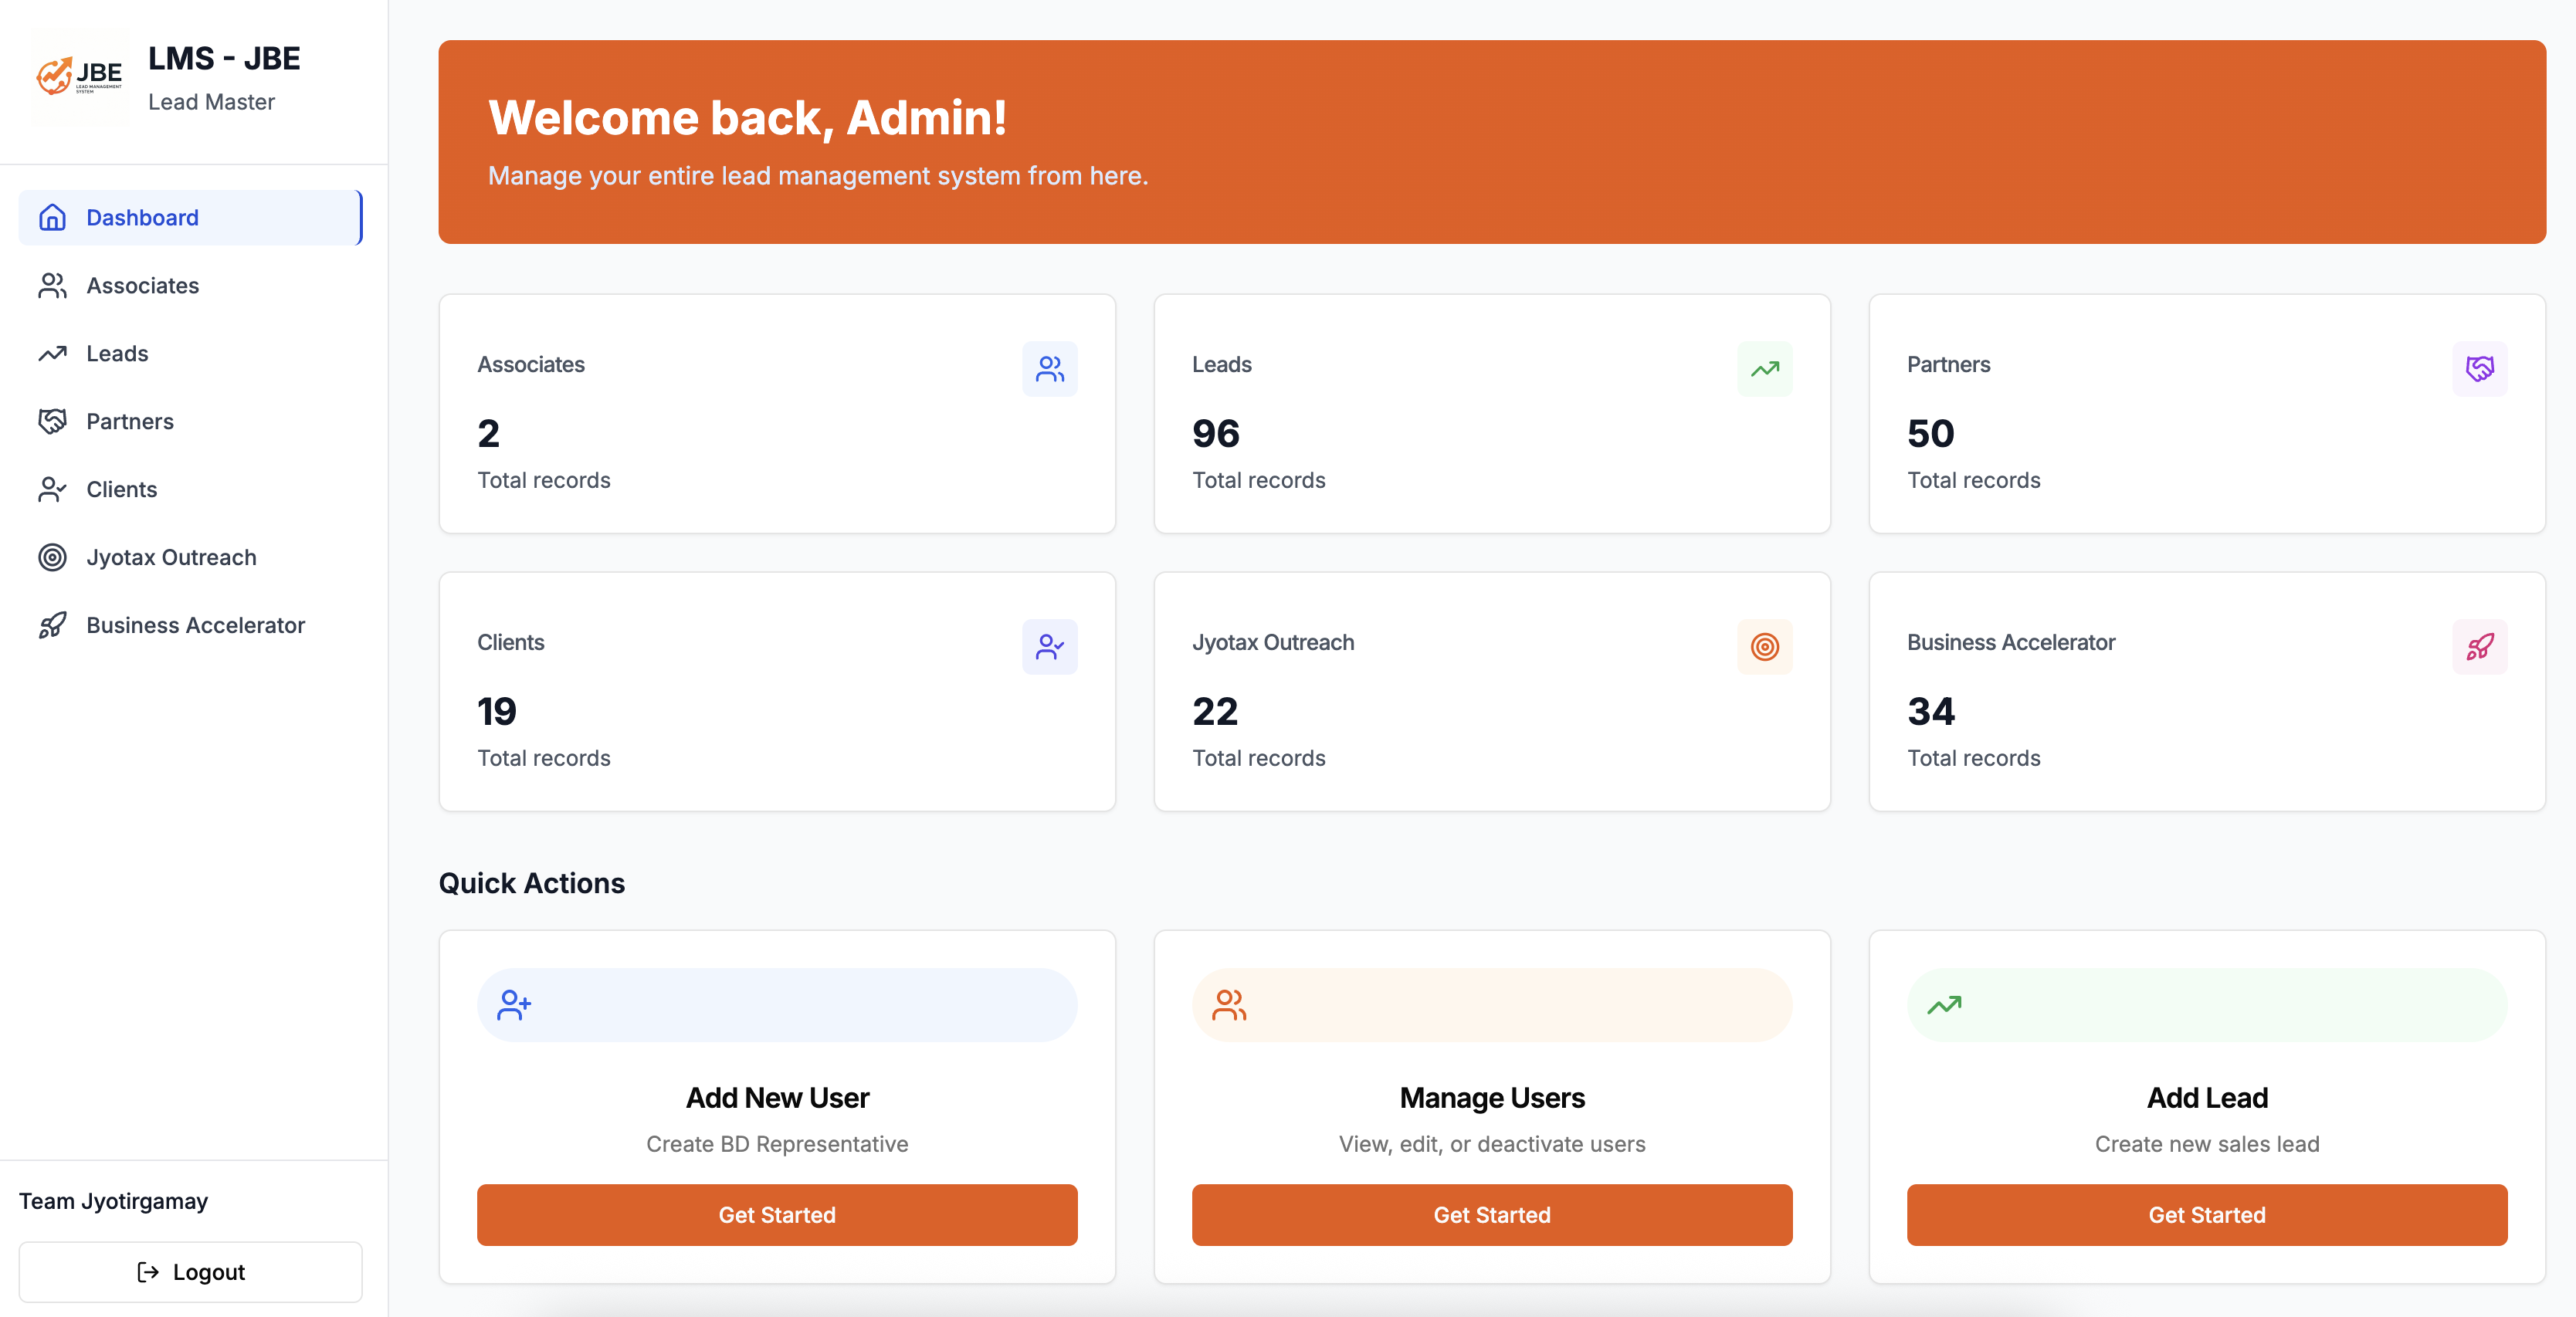2576x1317 pixels.
Task: Click the Add Lead title
Action: (x=2207, y=1097)
